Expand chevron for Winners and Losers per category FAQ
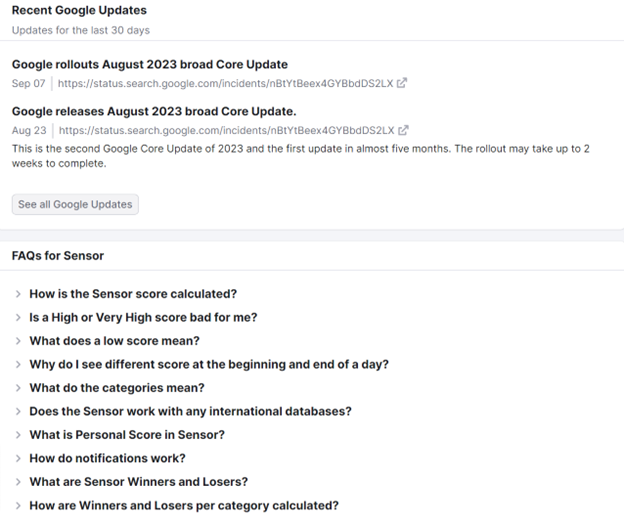Image resolution: width=624 pixels, height=524 pixels. coord(18,506)
